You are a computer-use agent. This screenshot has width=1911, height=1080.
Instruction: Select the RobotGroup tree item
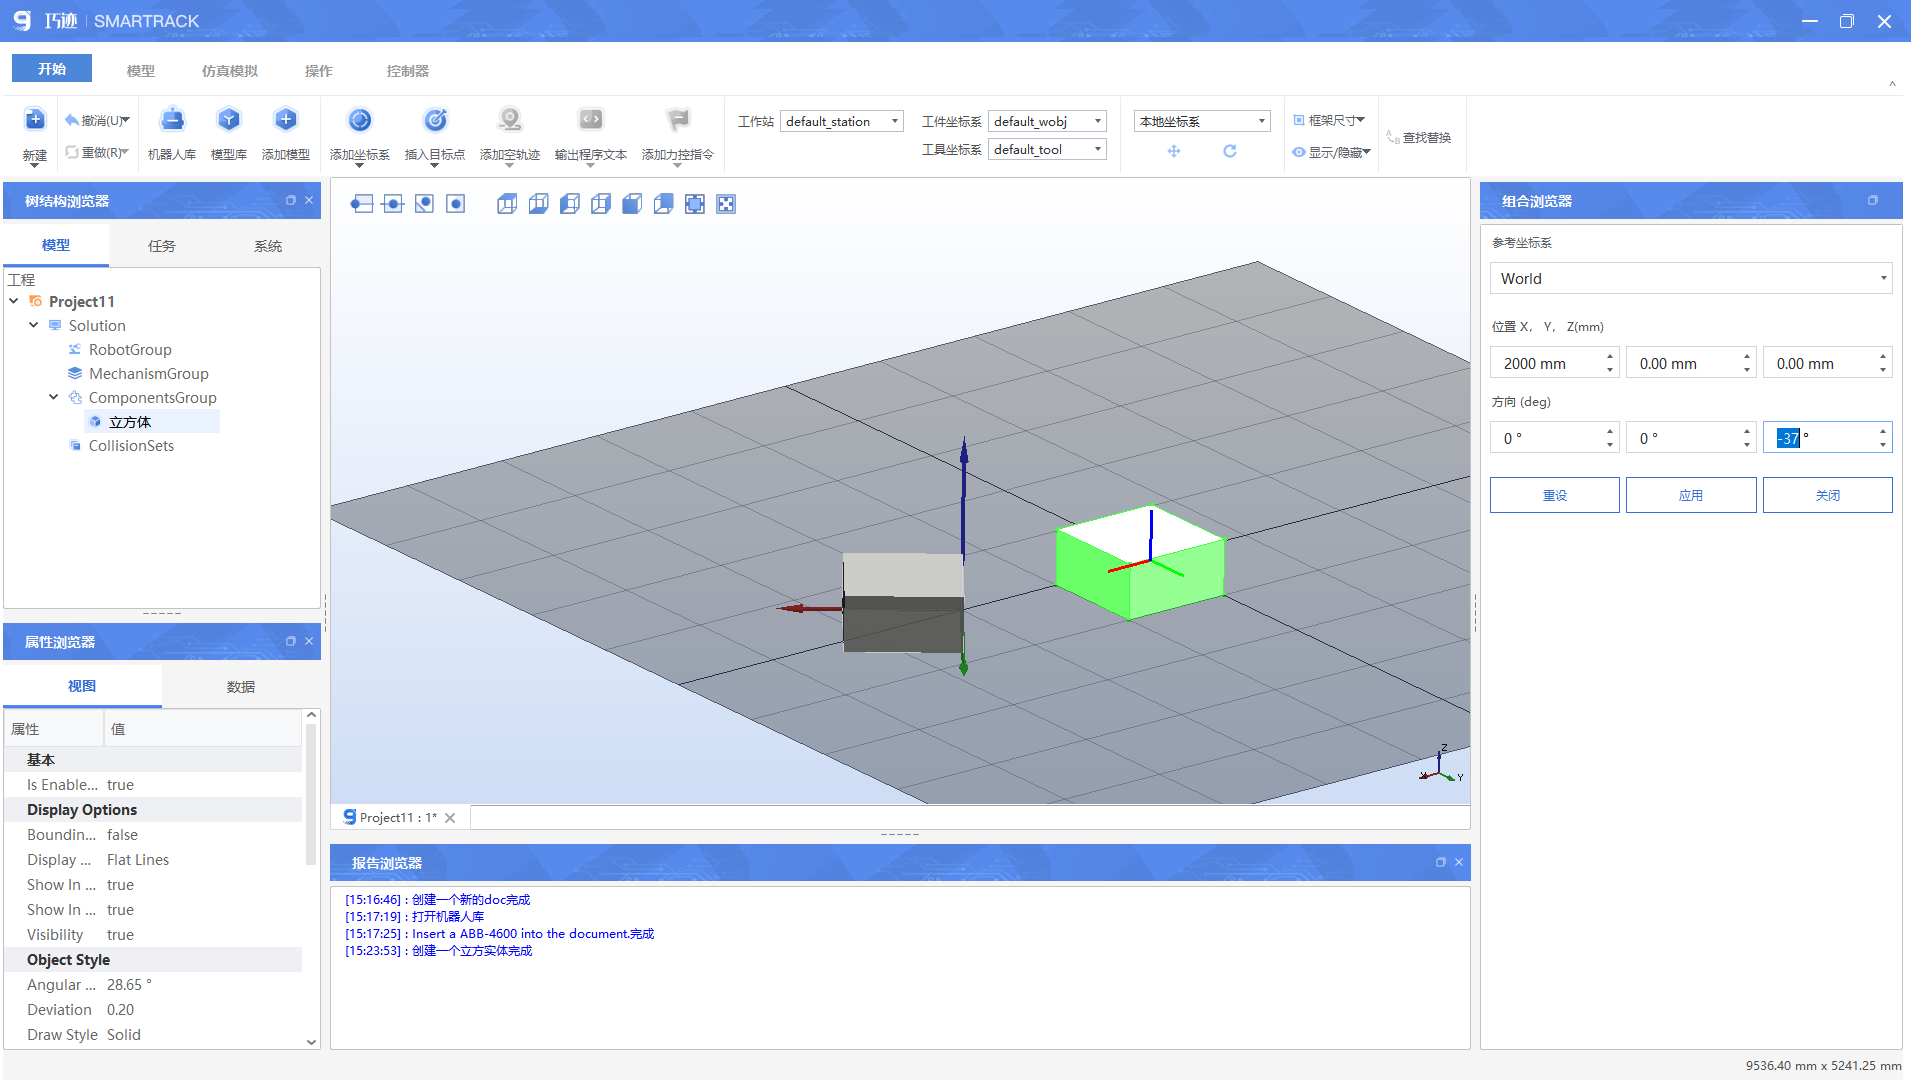[130, 349]
